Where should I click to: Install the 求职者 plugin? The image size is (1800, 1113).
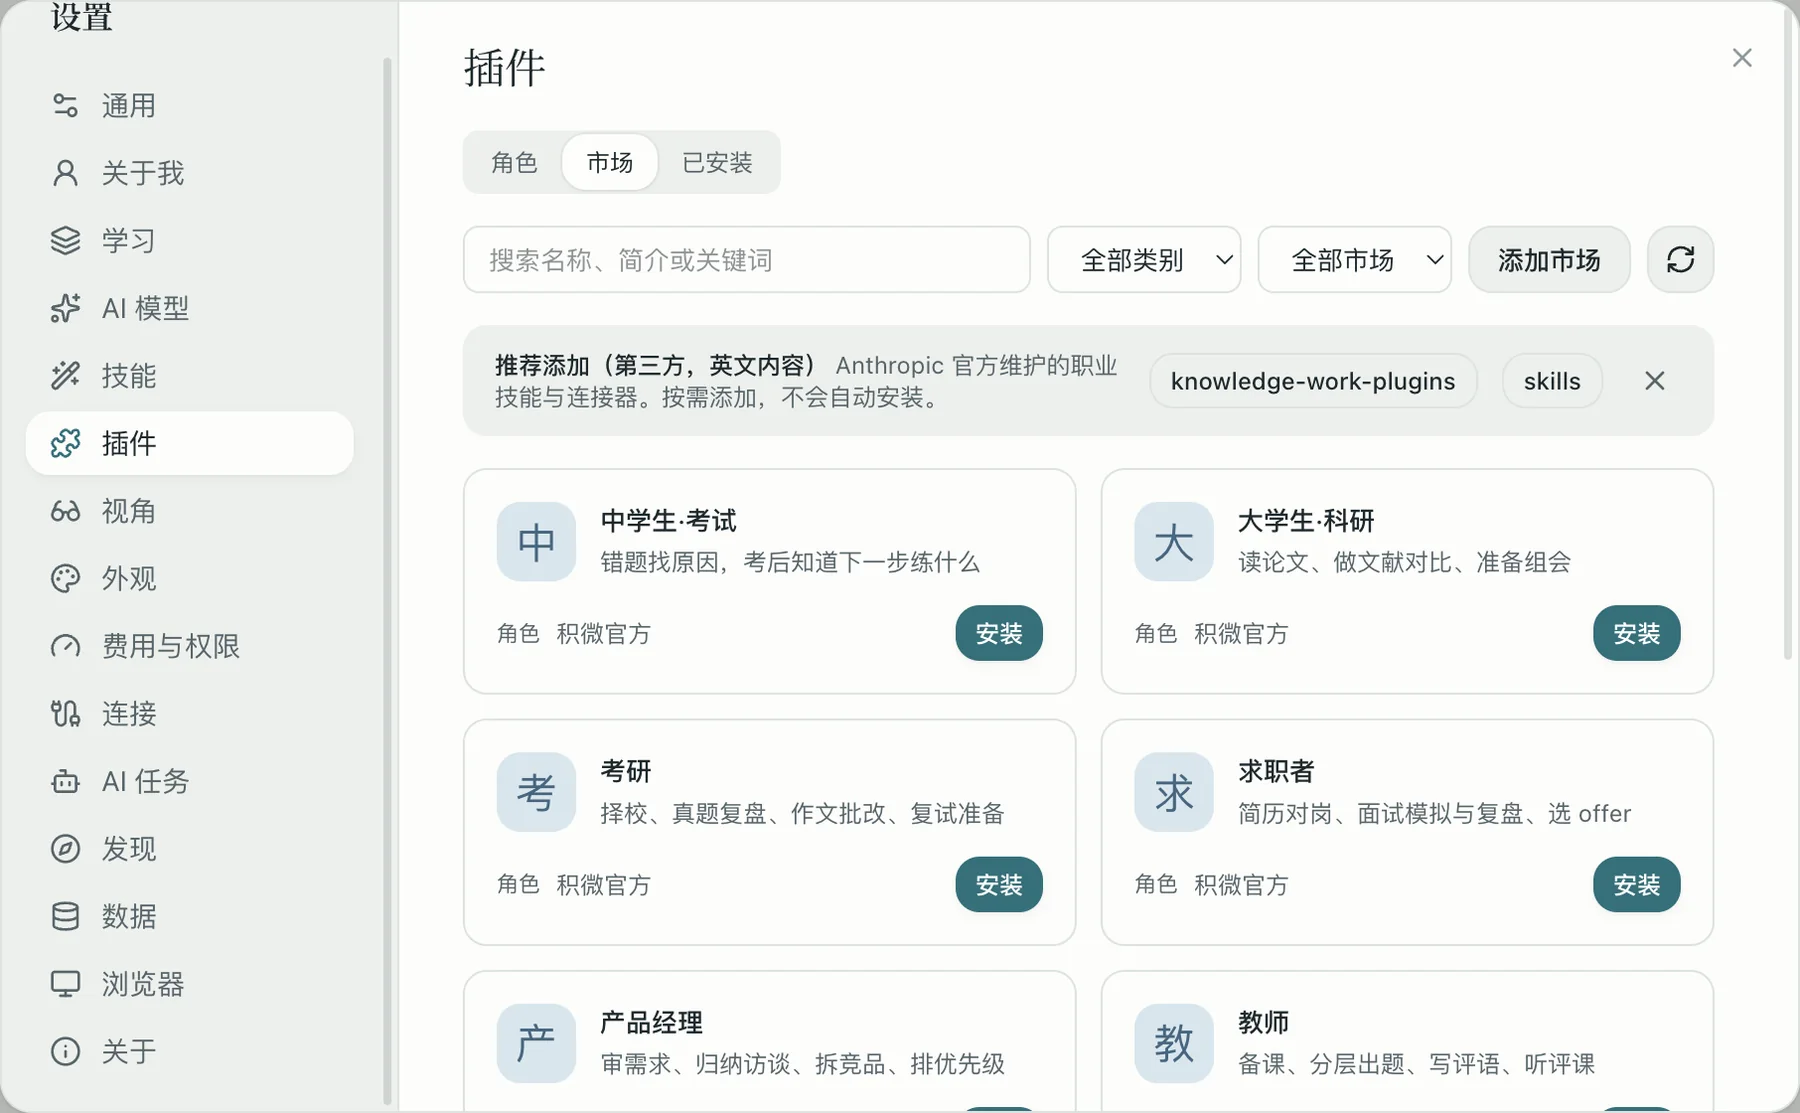click(x=1636, y=884)
